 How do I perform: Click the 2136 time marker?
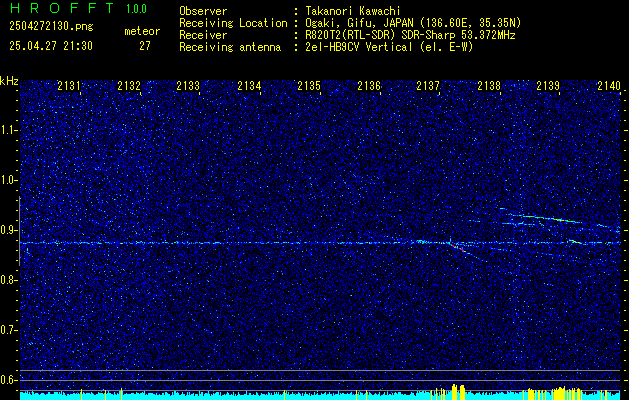tap(369, 85)
